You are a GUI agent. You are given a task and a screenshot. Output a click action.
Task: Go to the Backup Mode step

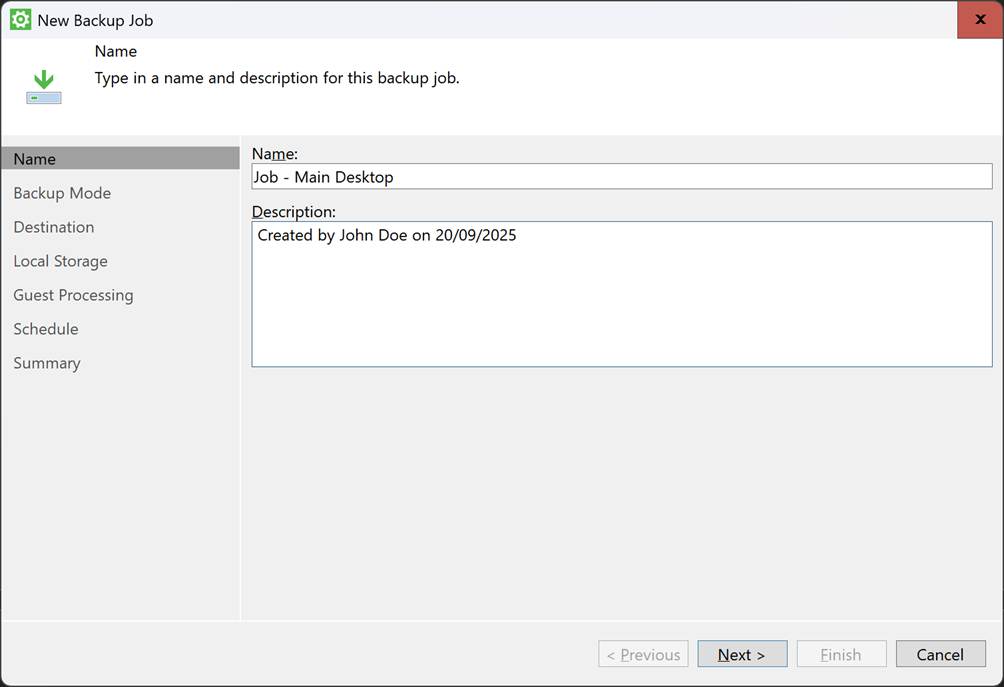coord(62,193)
